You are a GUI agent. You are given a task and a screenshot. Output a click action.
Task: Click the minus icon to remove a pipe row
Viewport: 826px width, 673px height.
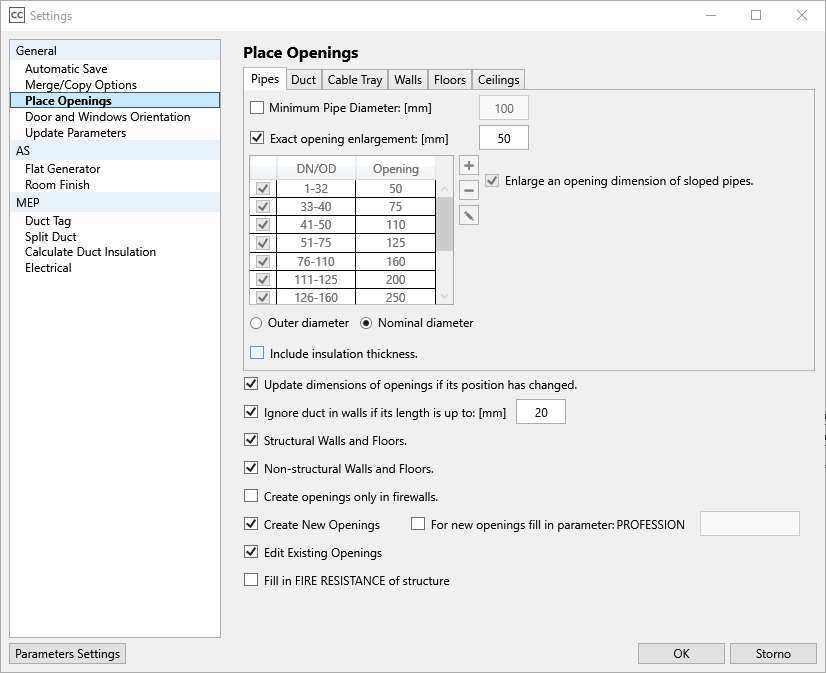pyautogui.click(x=469, y=190)
